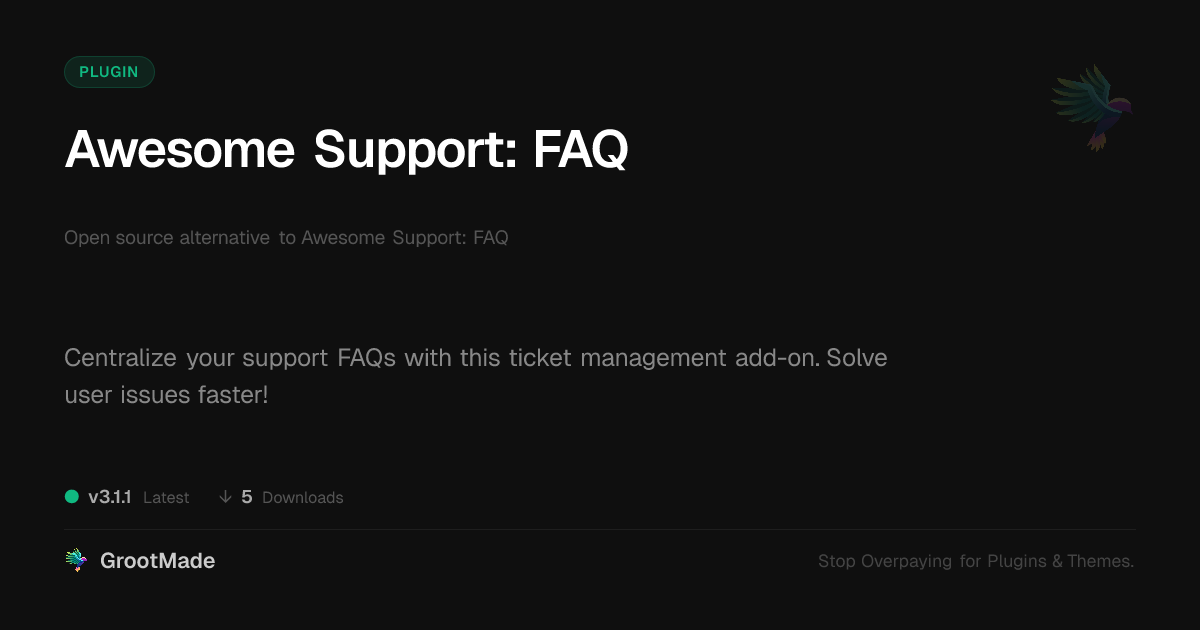
Task: Click the faded parrot logo at top right
Action: 1093,107
